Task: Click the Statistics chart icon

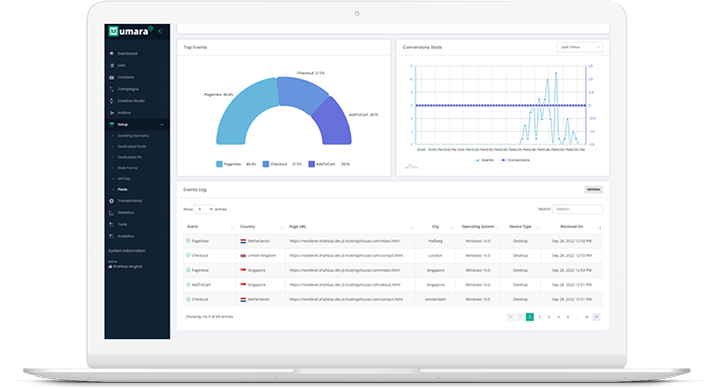Action: coord(112,213)
